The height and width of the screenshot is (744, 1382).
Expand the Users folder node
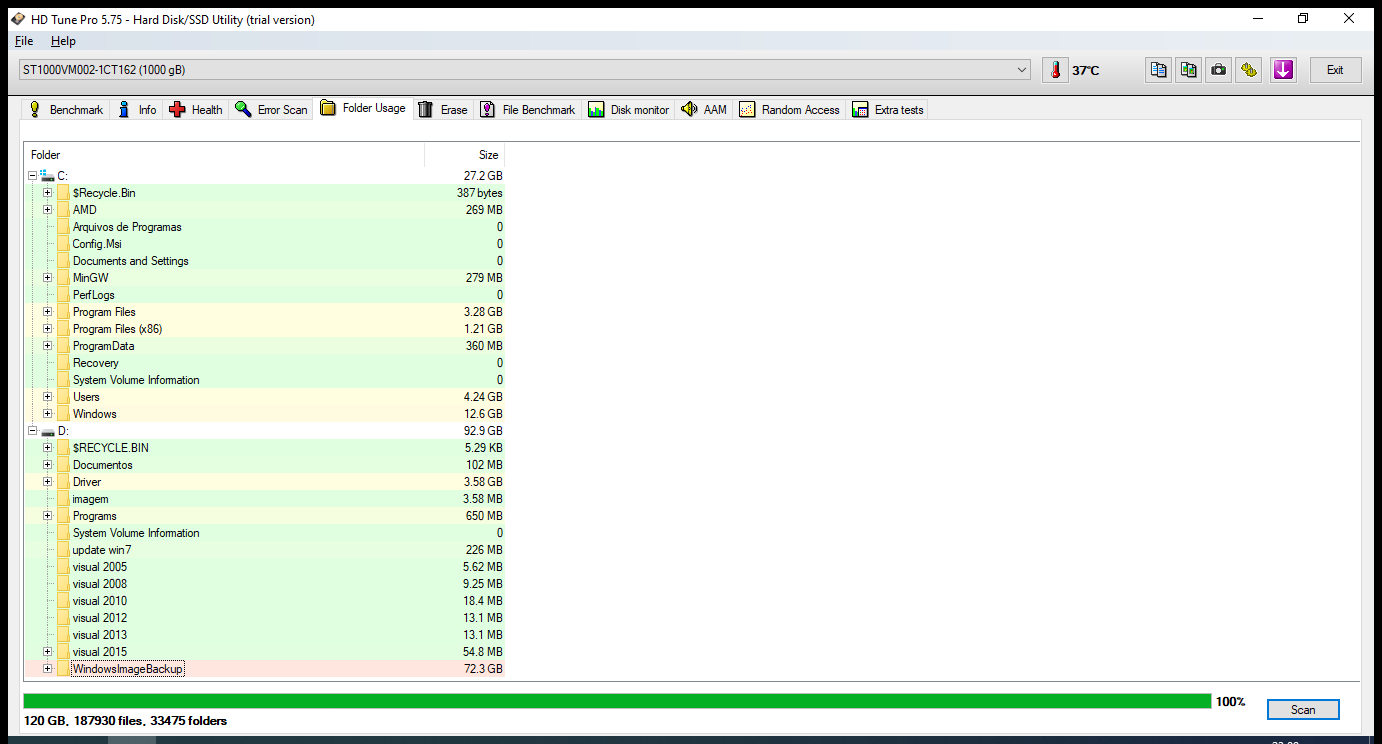tap(47, 397)
